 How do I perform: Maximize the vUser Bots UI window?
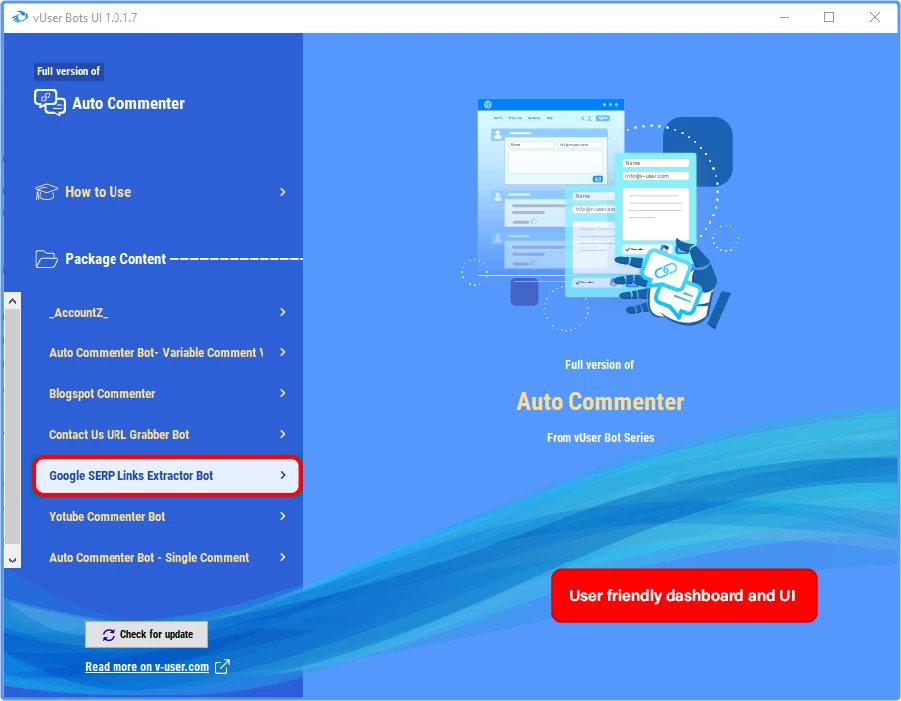pos(829,17)
